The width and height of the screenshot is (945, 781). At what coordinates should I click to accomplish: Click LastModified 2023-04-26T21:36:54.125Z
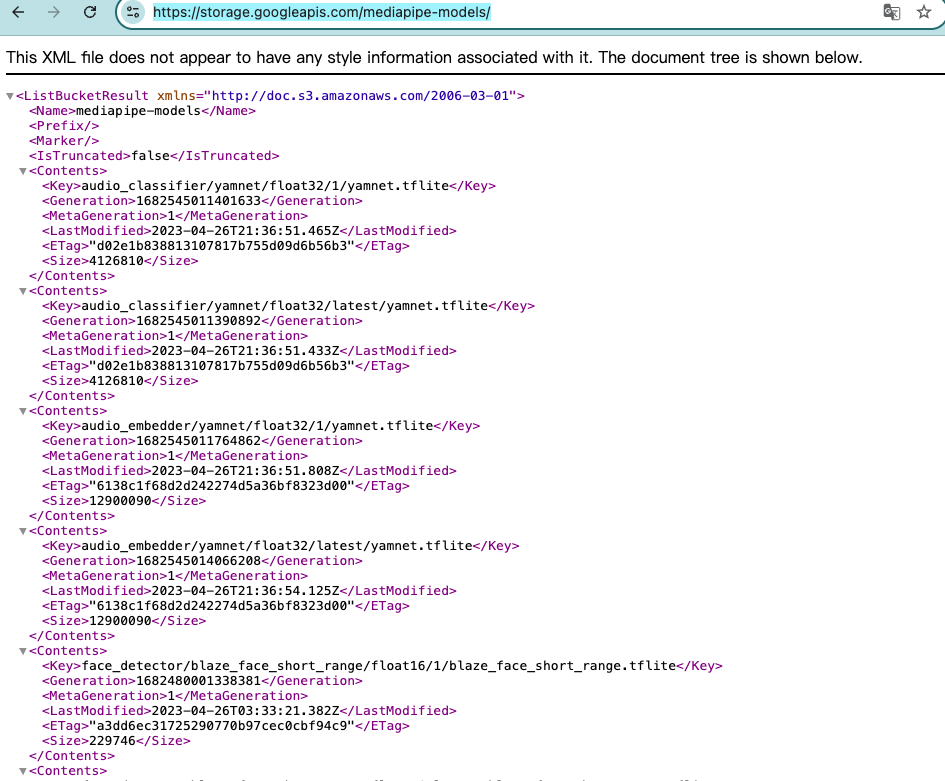pyautogui.click(x=245, y=591)
